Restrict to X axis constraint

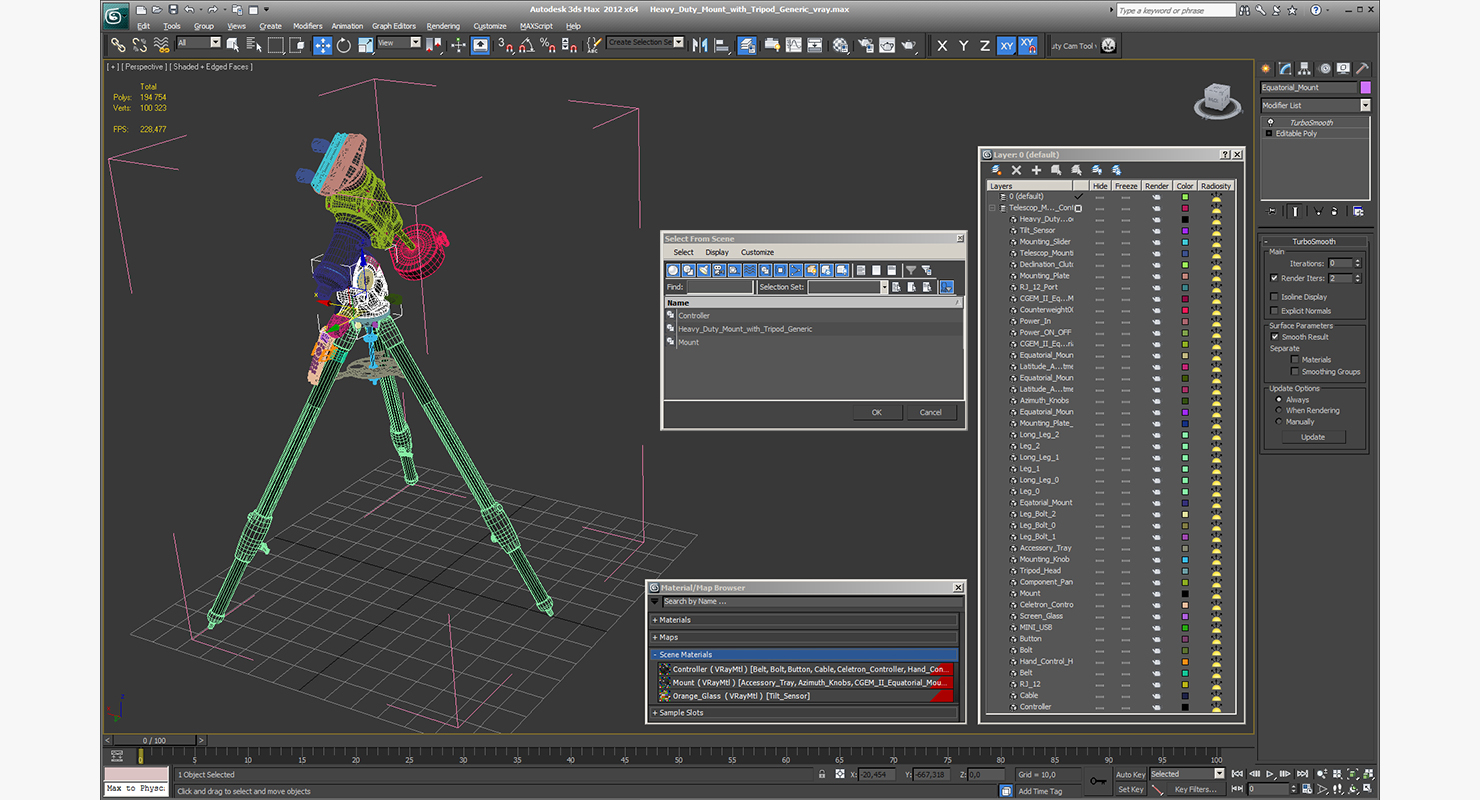coord(942,45)
